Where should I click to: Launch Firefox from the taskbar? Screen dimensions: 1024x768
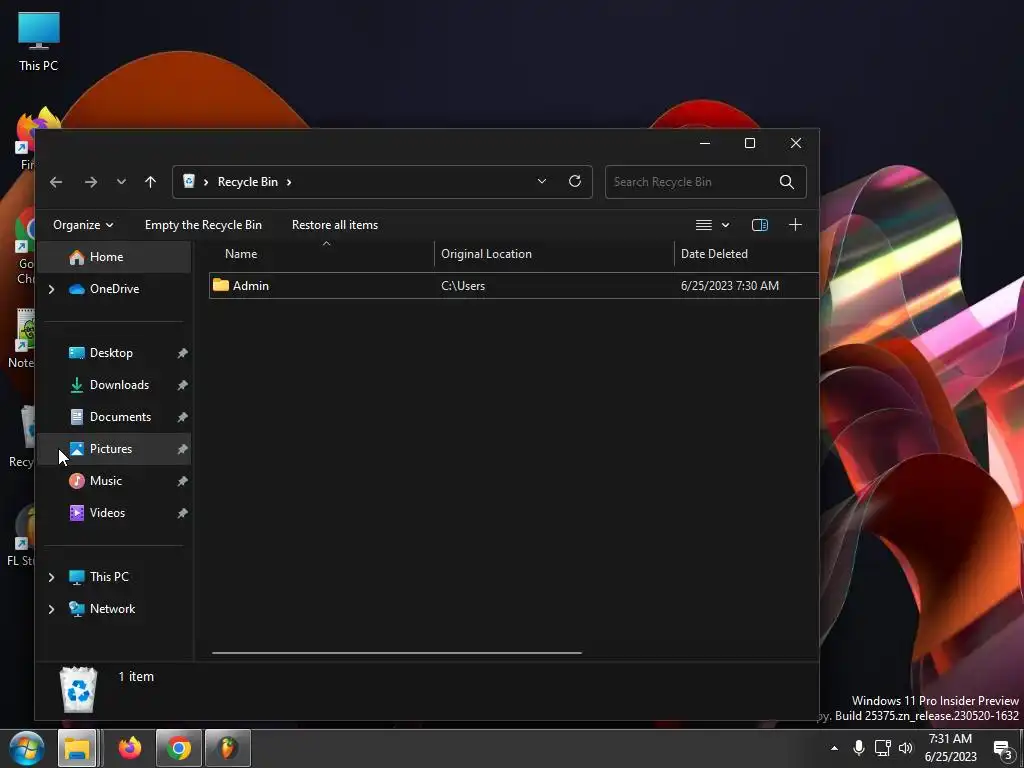[130, 748]
